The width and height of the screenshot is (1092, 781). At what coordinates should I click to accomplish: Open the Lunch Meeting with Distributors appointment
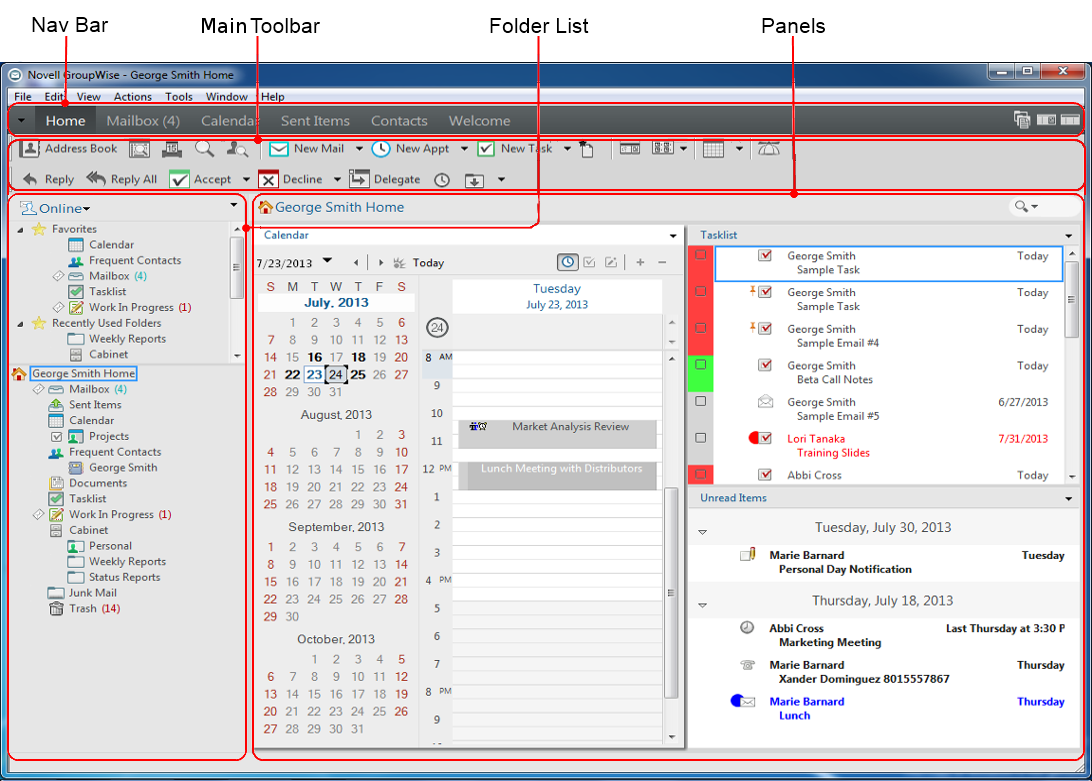[557, 475]
